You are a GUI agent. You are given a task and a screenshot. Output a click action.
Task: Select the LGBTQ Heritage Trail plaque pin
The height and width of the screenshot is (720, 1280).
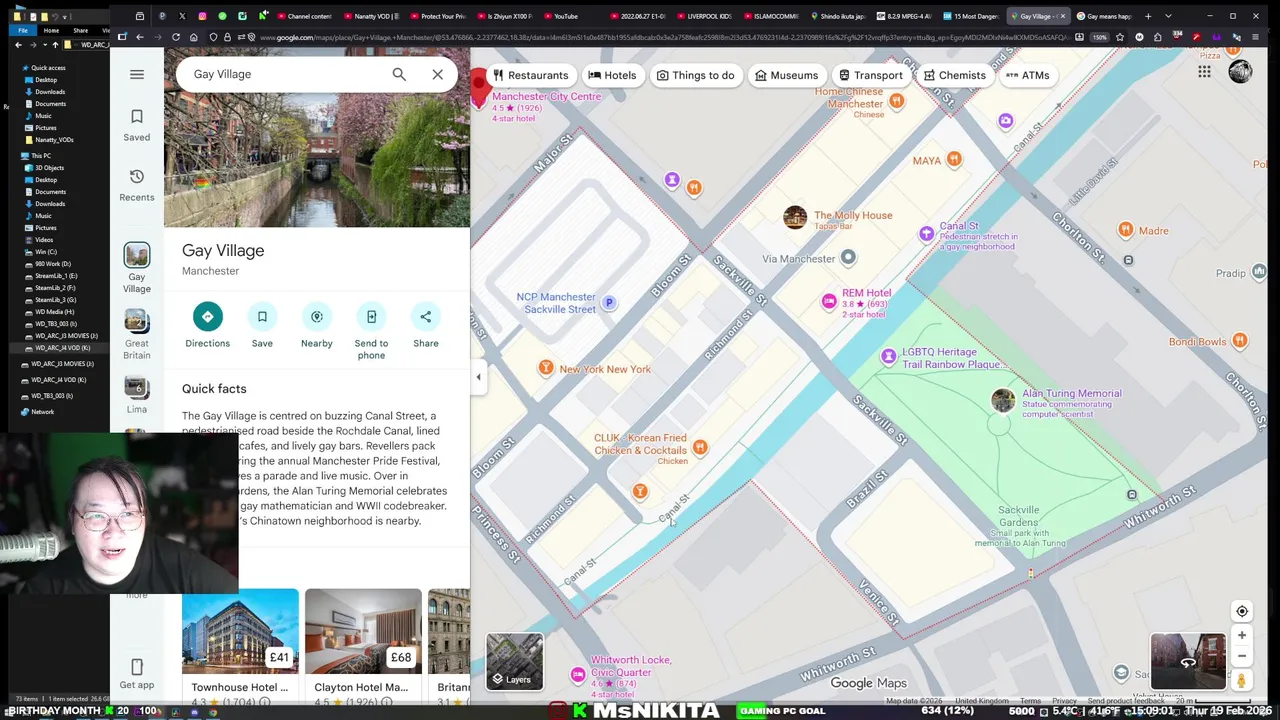coord(889,356)
